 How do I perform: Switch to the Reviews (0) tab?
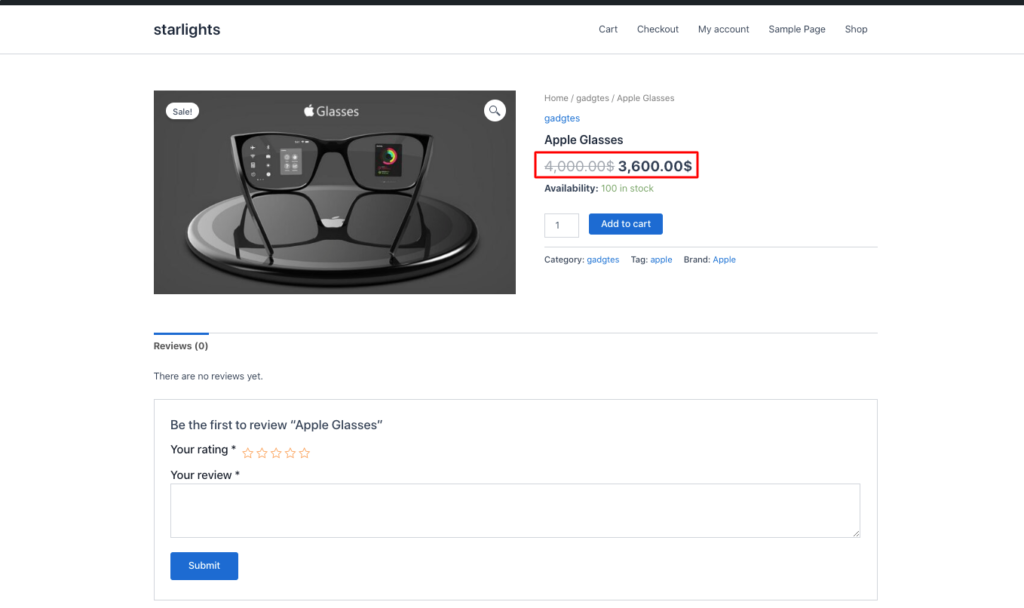[180, 345]
